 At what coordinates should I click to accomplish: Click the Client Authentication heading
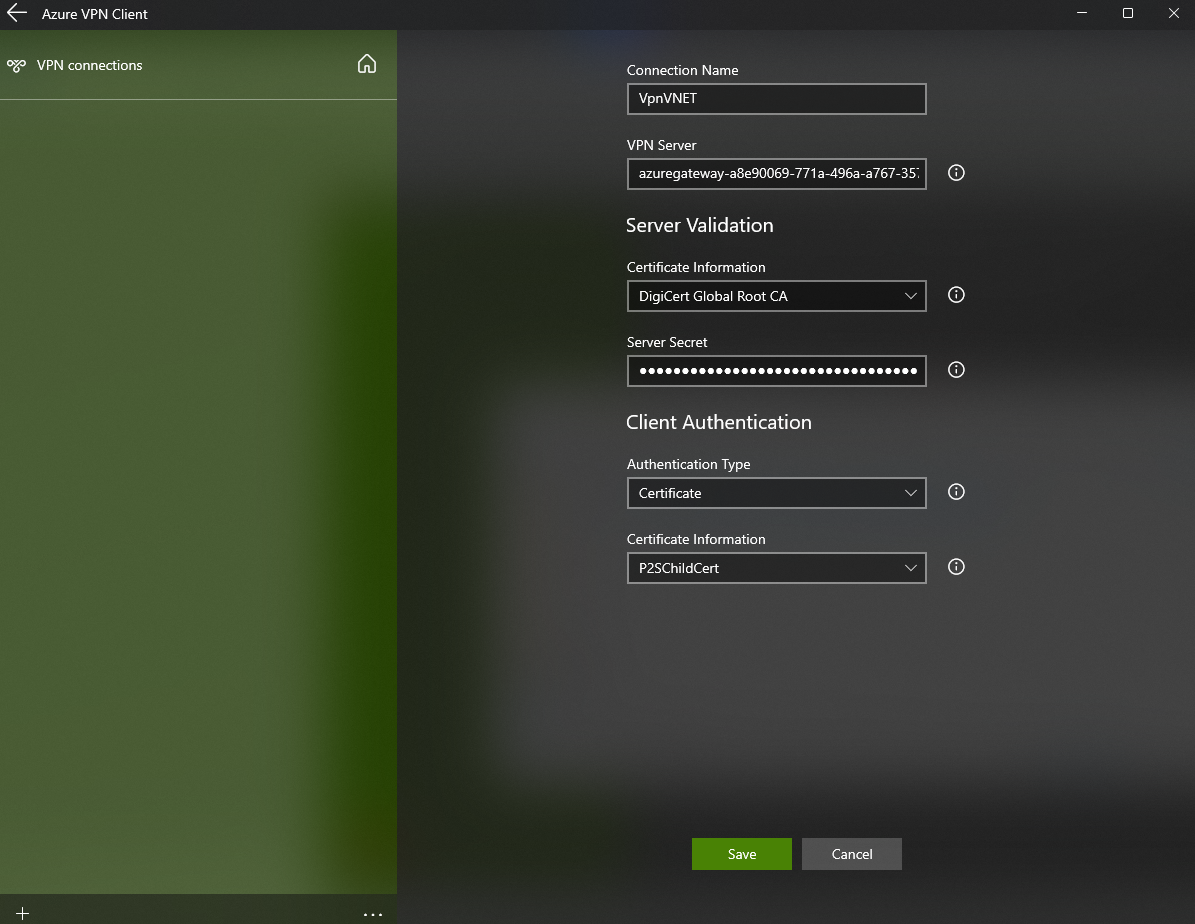tap(719, 422)
